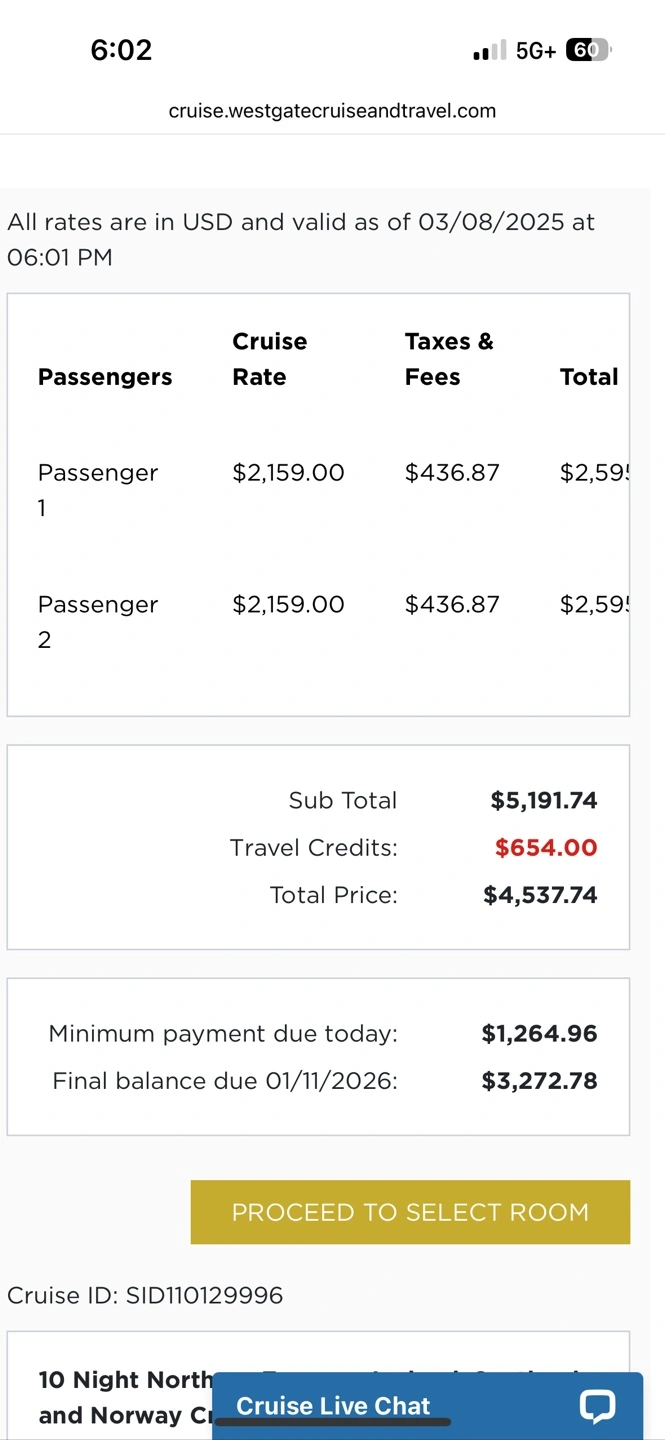Tap the $3,272.78 final balance amount
The image size is (665, 1440).
pos(539,1081)
